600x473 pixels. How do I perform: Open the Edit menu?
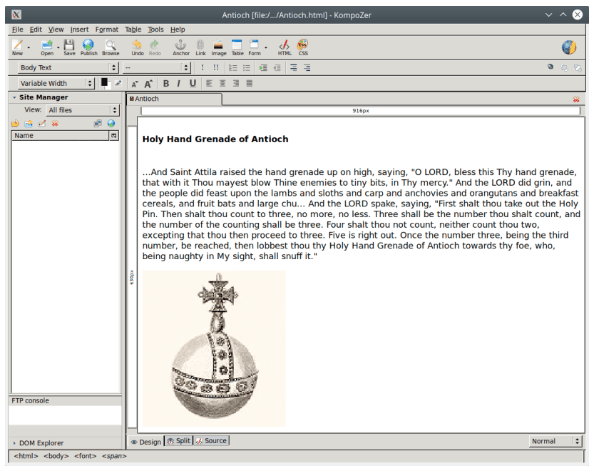click(36, 29)
